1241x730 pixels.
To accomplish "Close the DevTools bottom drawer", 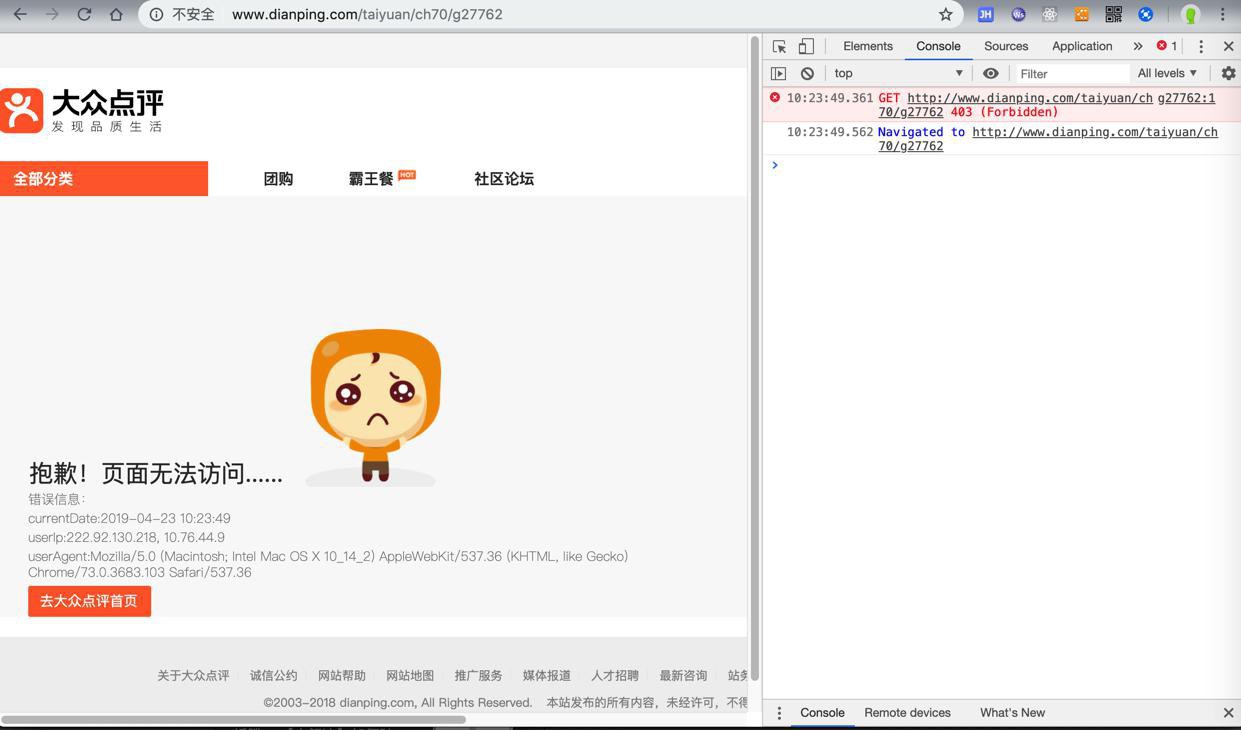I will click(x=1228, y=713).
